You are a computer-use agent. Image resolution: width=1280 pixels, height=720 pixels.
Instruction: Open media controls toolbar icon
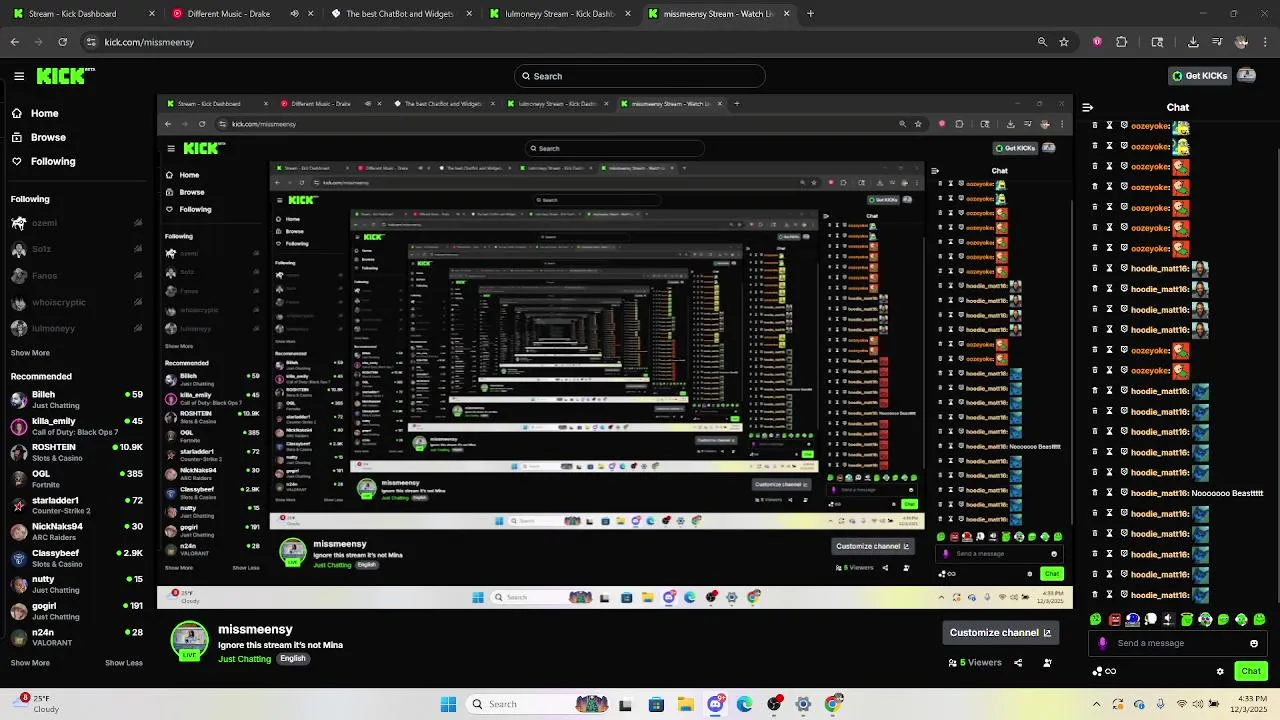pos(1217,42)
